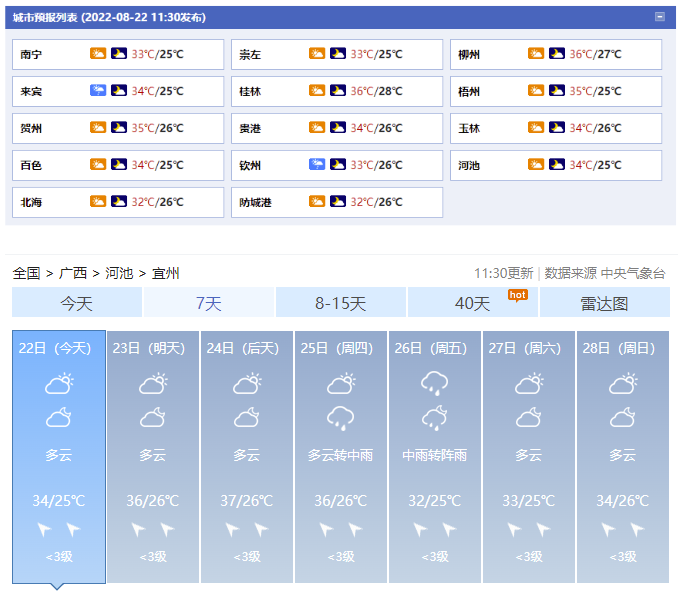Click the daytime weather icon for 南宁
The image size is (684, 596).
[x=98, y=54]
